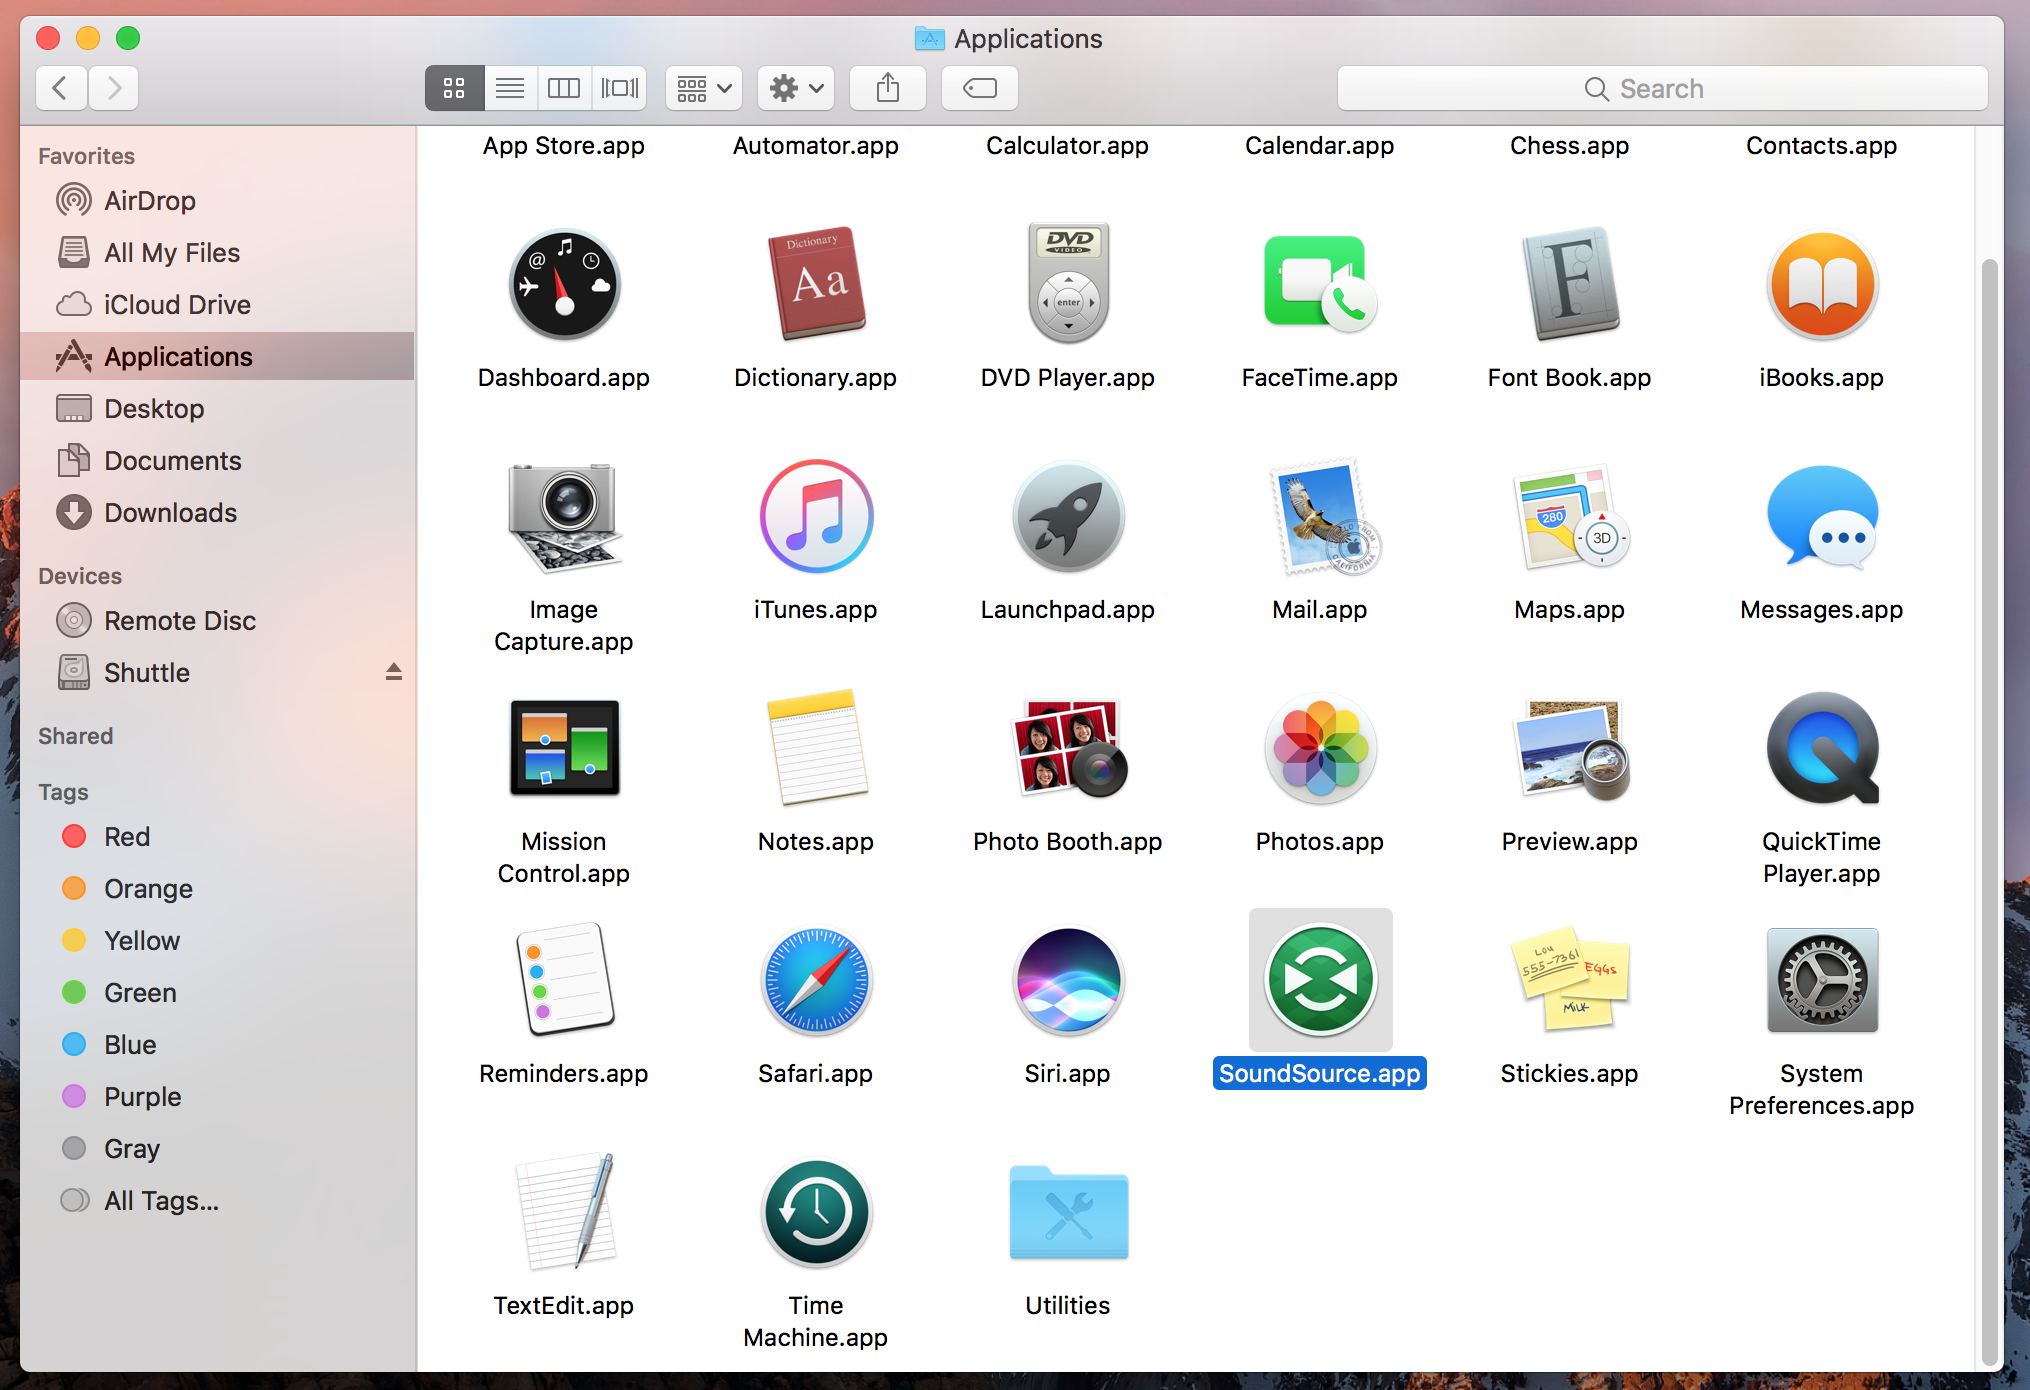This screenshot has height=1390, width=2030.
Task: Click the Chess.app label
Action: (x=1570, y=146)
